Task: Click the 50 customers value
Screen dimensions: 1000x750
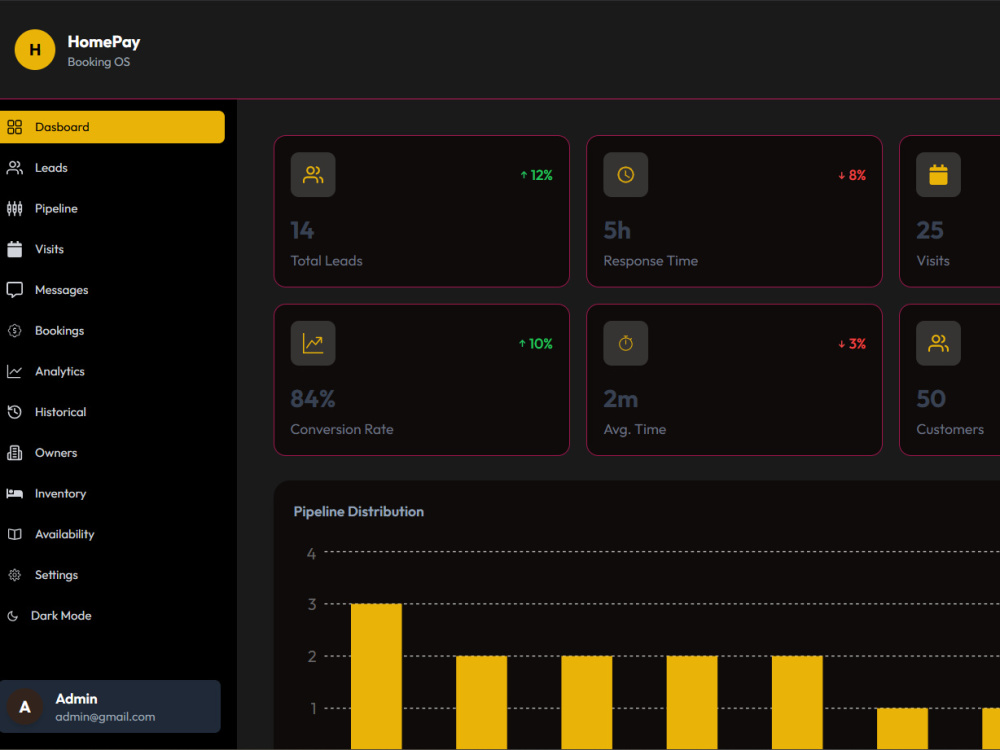Action: click(x=931, y=399)
